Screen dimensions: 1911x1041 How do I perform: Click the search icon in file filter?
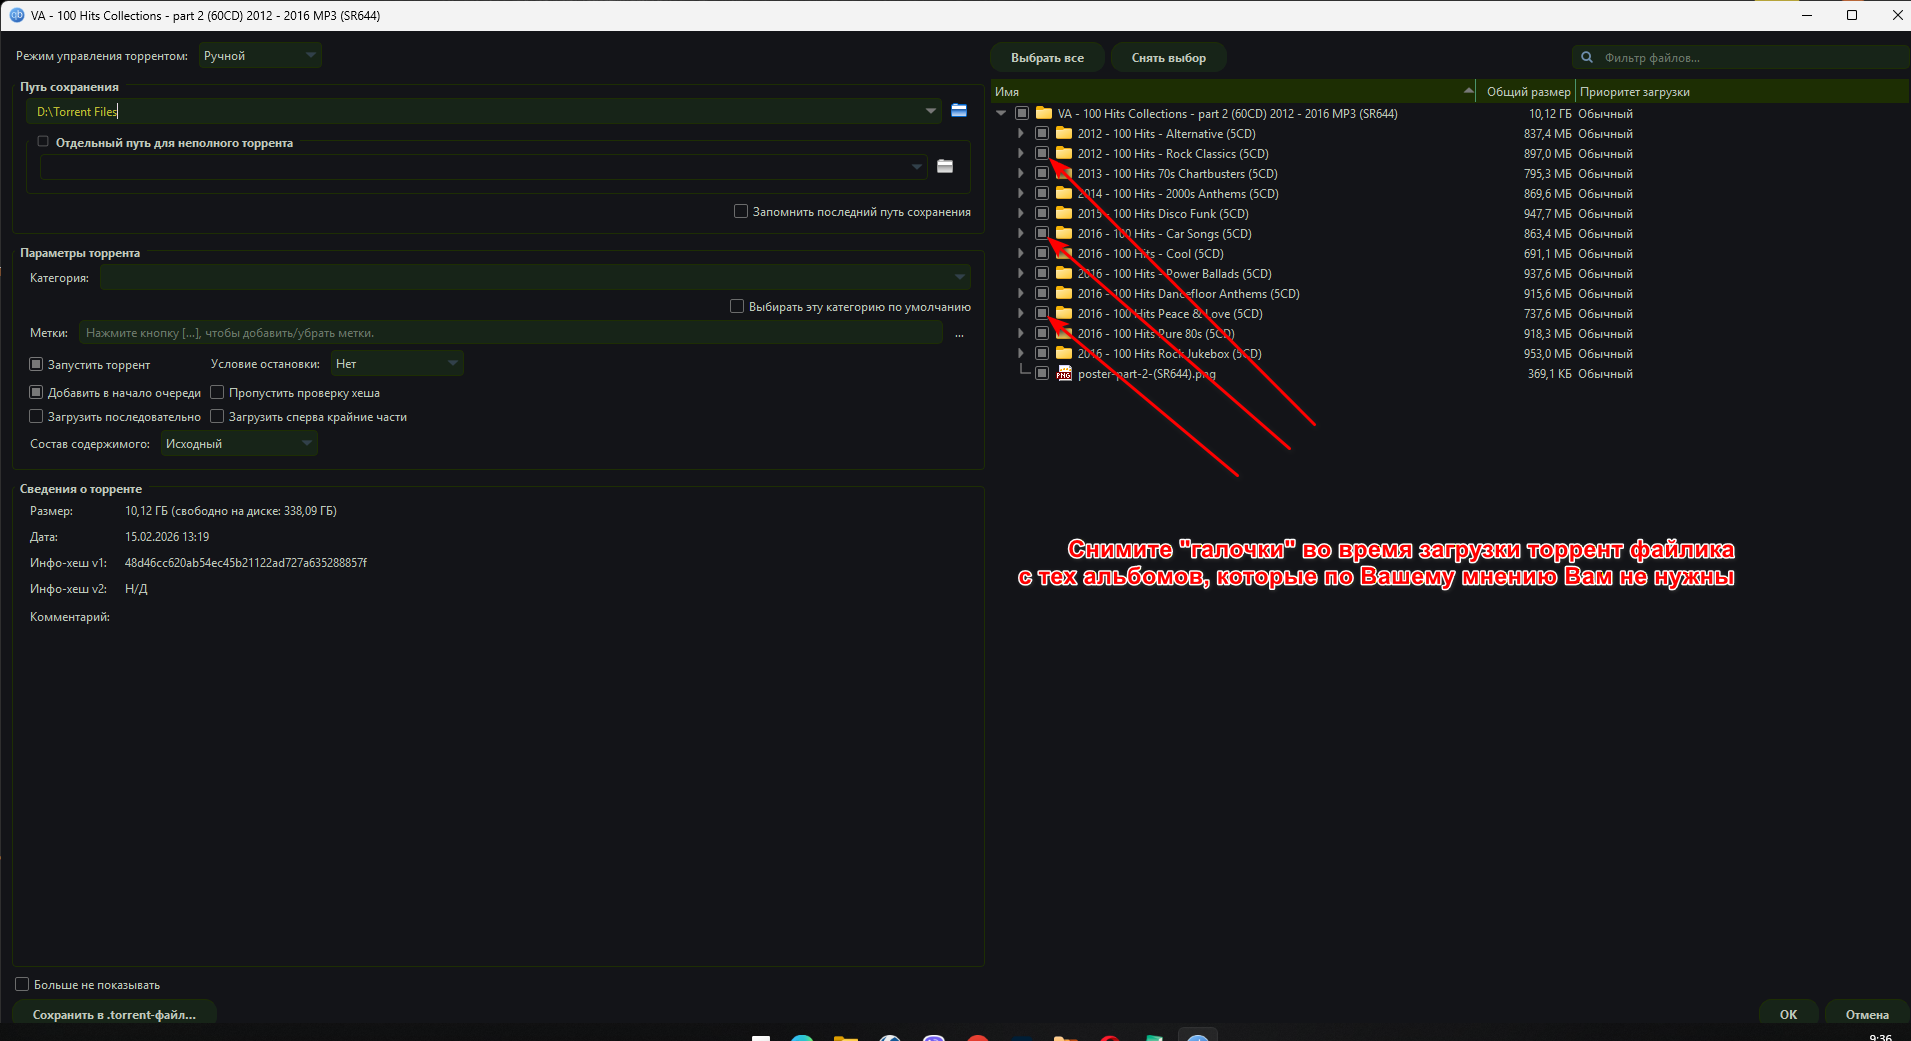click(x=1587, y=58)
